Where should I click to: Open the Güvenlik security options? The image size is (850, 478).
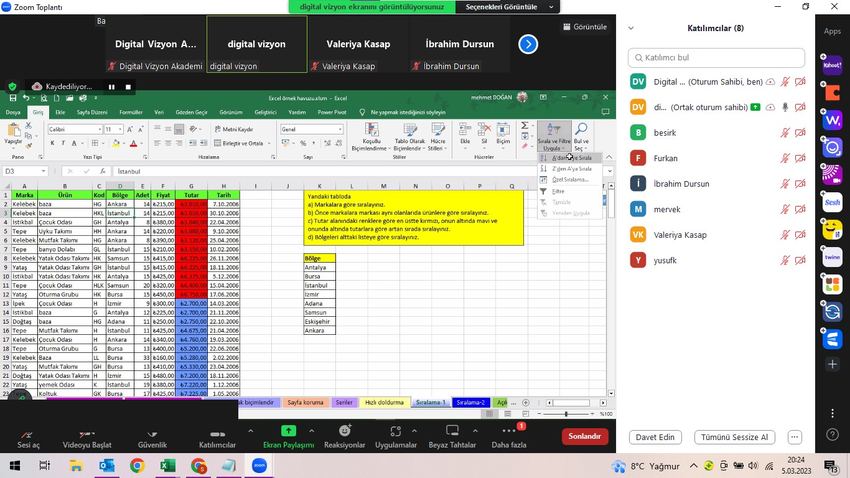pos(152,438)
